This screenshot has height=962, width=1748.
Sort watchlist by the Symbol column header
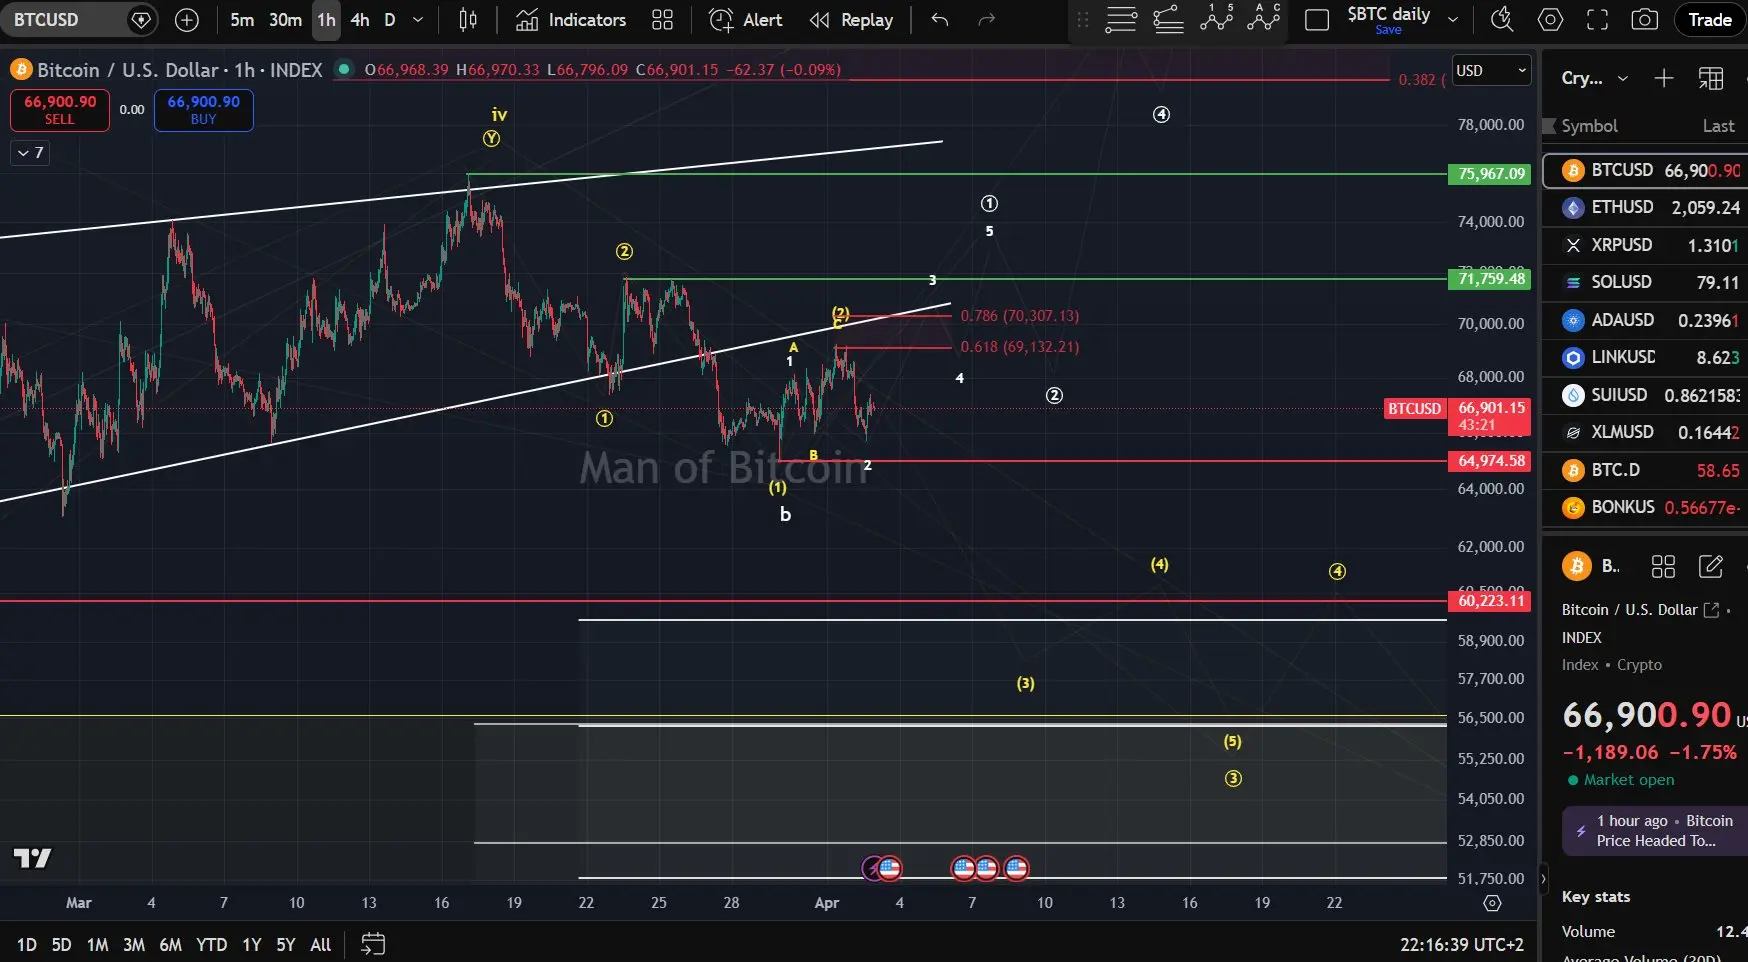[x=1590, y=126]
